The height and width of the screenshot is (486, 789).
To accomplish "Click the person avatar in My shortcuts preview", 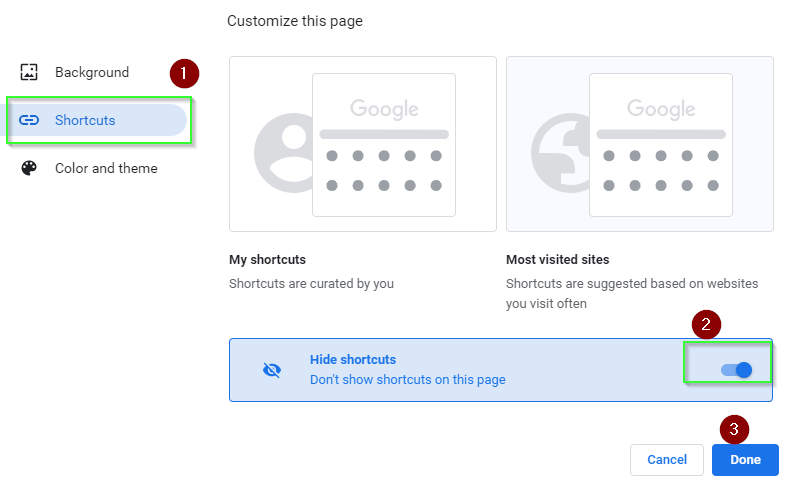I will [x=284, y=153].
